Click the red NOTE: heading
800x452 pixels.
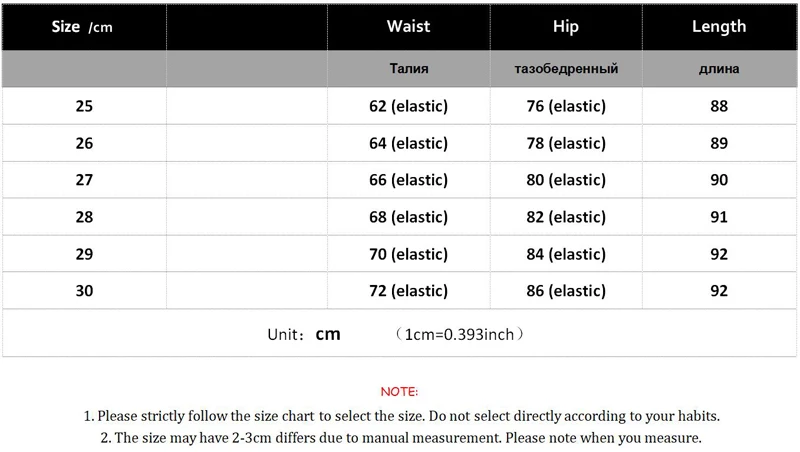[x=399, y=392]
